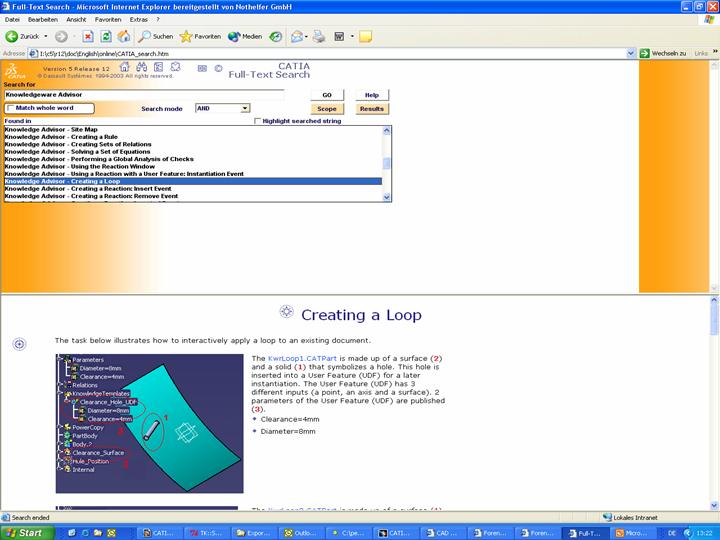The width and height of the screenshot is (720, 540).
Task: Open the Edit button dropdown arrow
Action: point(352,36)
